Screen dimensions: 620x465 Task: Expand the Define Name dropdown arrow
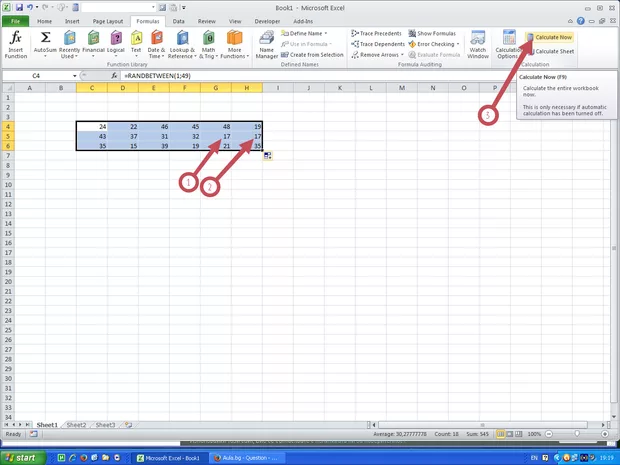click(x=325, y=34)
